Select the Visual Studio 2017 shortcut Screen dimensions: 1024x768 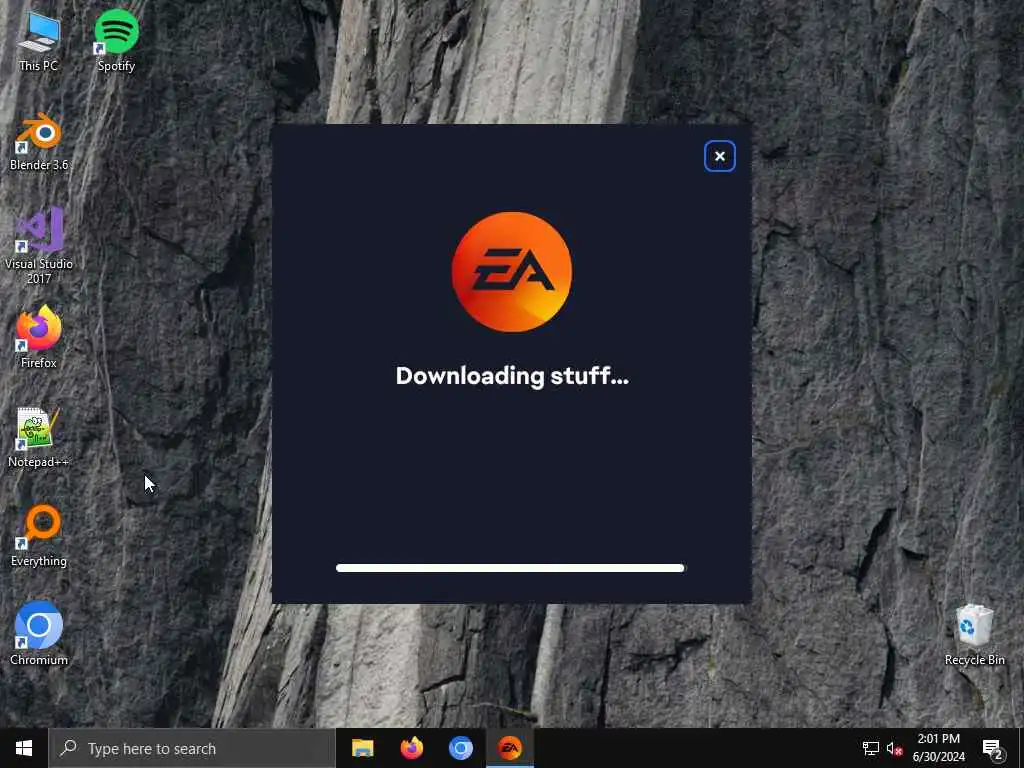pyautogui.click(x=39, y=246)
